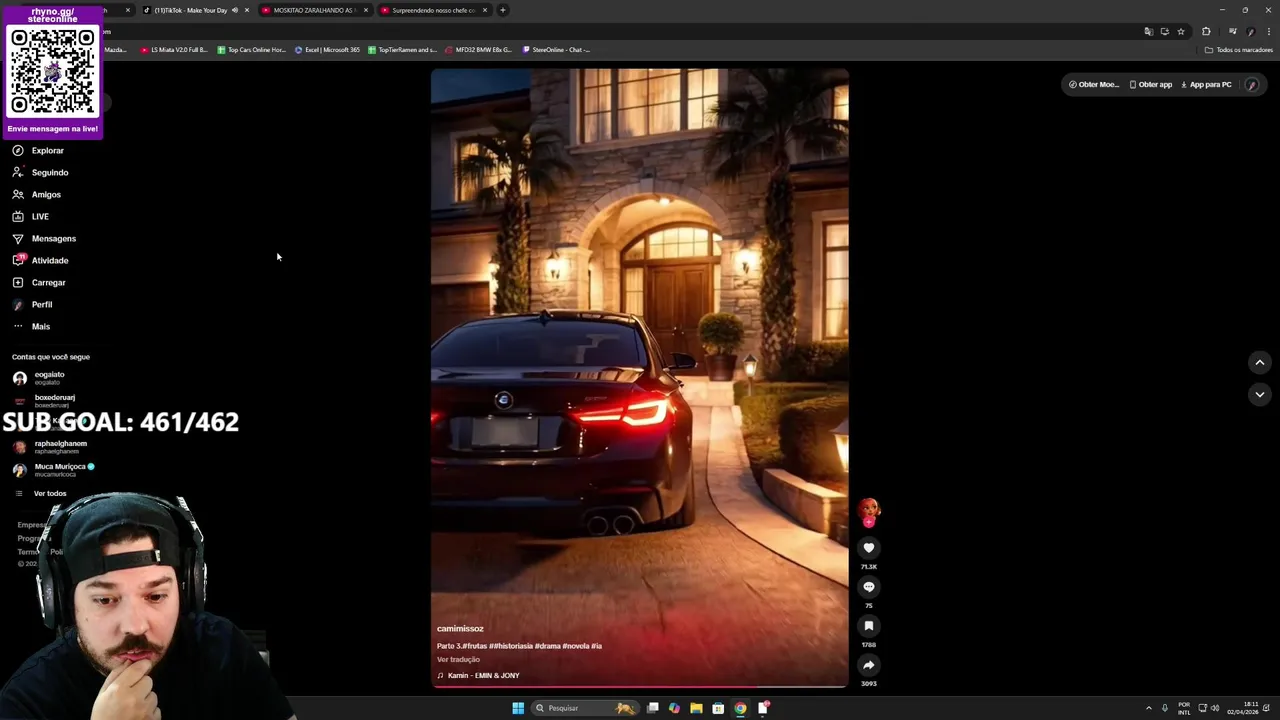Image resolution: width=1280 pixels, height=720 pixels.
Task: Open Muca Muriçoca followed account
Action: tap(54, 469)
